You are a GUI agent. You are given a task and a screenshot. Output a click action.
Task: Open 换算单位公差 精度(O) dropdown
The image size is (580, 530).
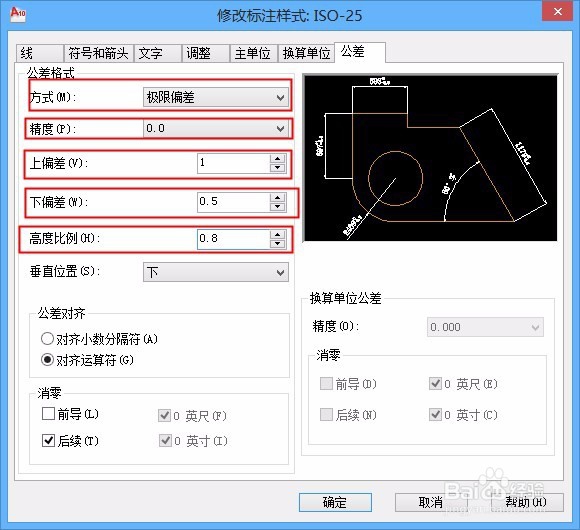(x=485, y=327)
